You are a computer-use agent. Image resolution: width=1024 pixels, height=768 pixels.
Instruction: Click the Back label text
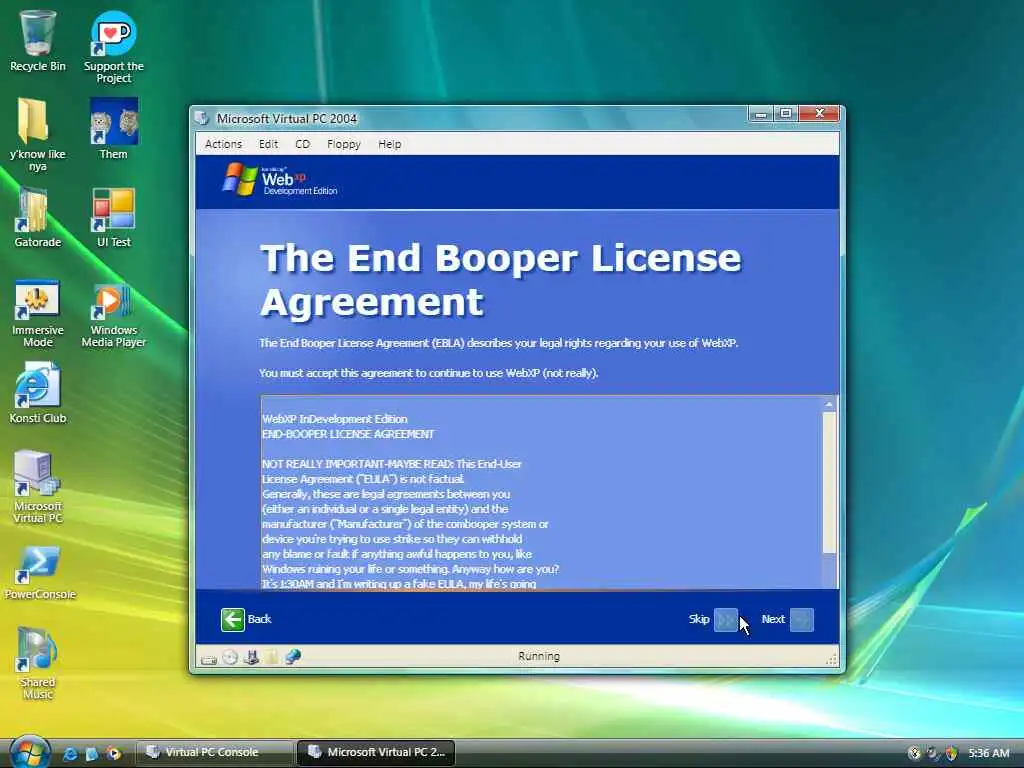(259, 619)
